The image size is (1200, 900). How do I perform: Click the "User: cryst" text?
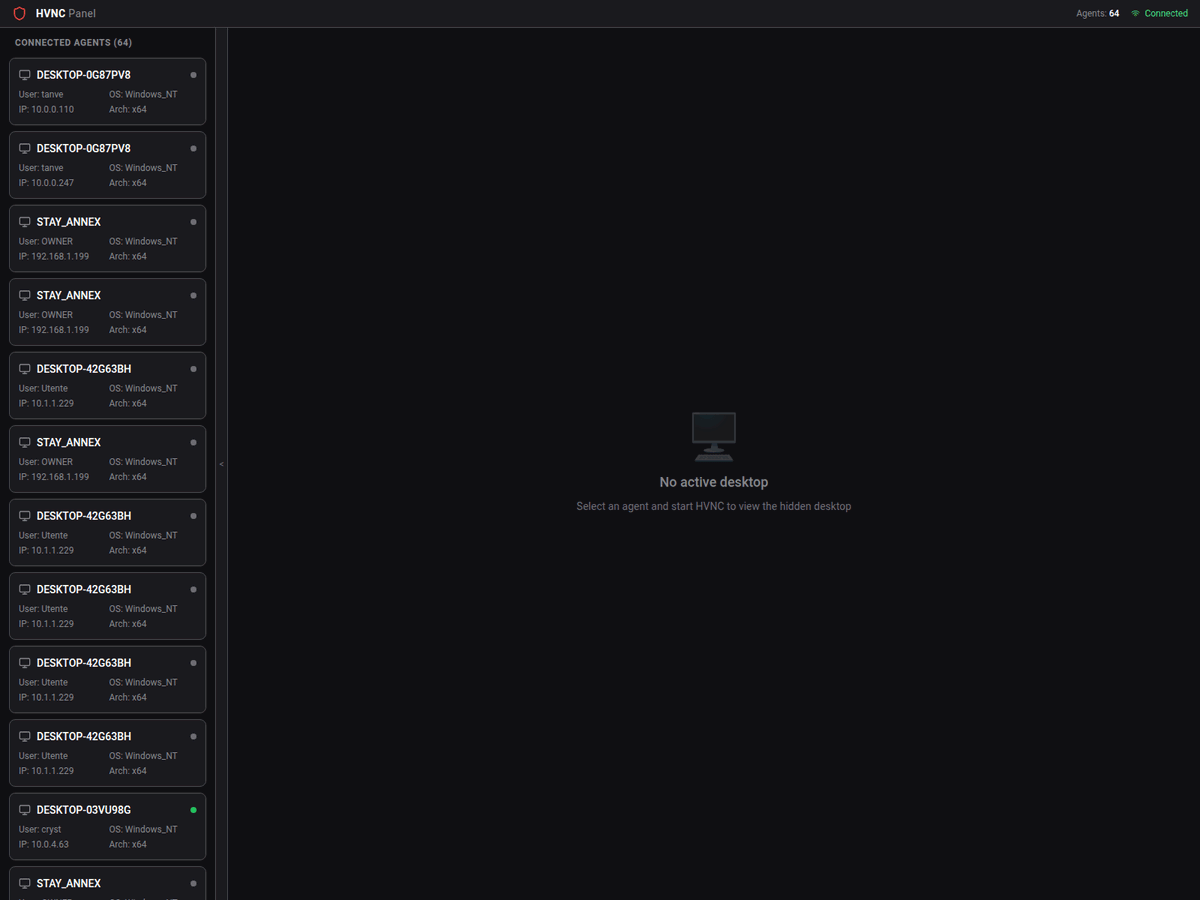point(40,829)
